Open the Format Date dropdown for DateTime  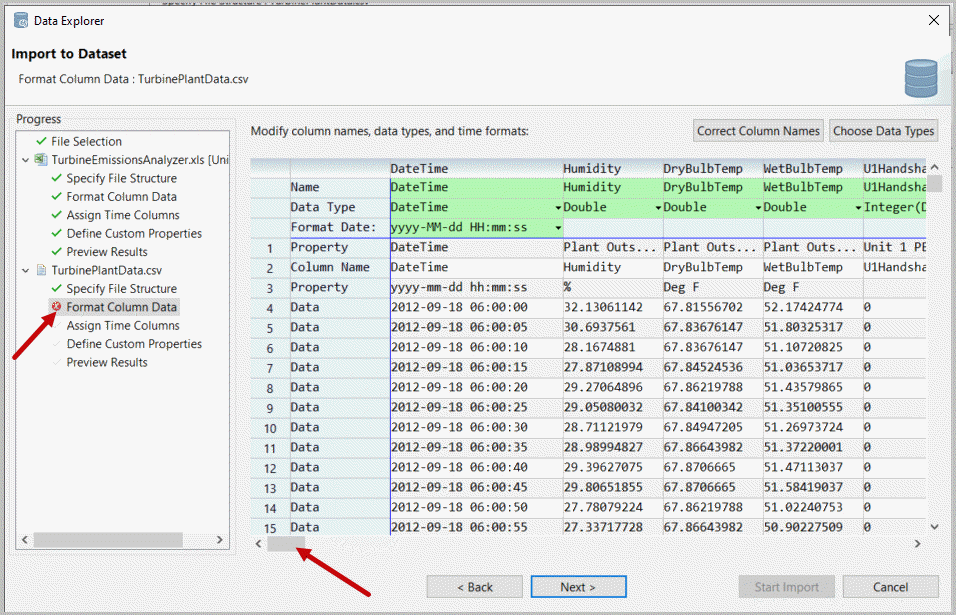click(x=557, y=228)
